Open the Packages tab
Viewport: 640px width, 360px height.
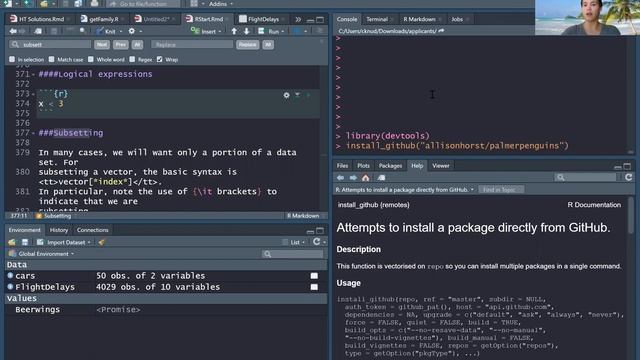tap(390, 166)
